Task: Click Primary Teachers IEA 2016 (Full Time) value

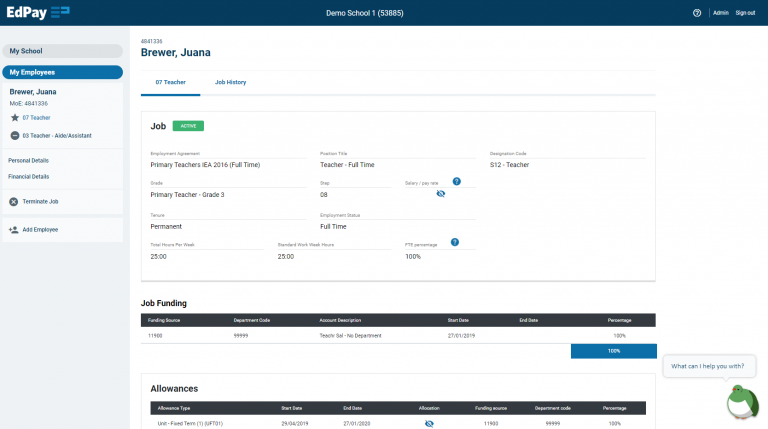Action: pyautogui.click(x=205, y=165)
